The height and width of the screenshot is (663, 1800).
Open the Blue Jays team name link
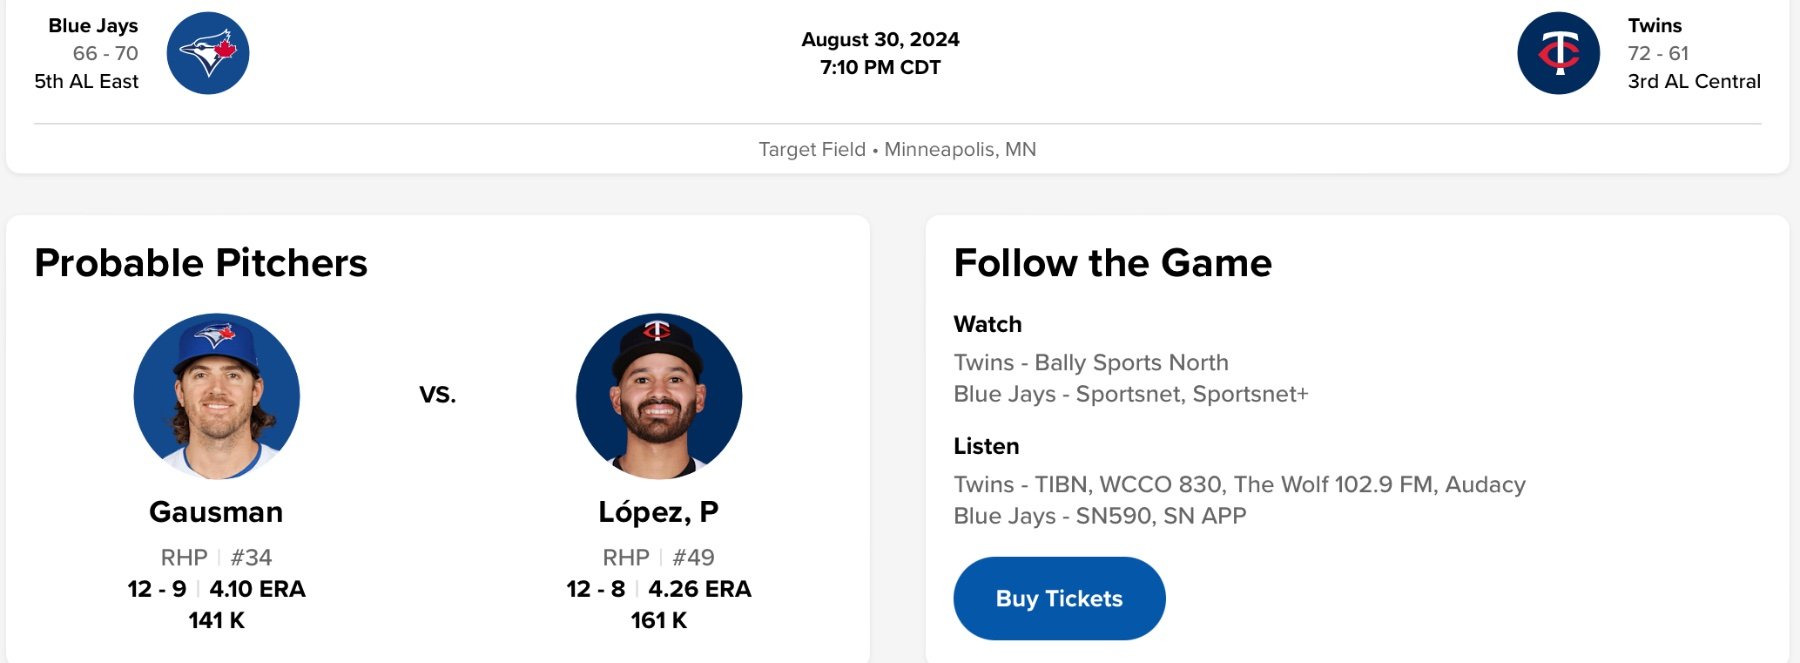click(x=93, y=26)
